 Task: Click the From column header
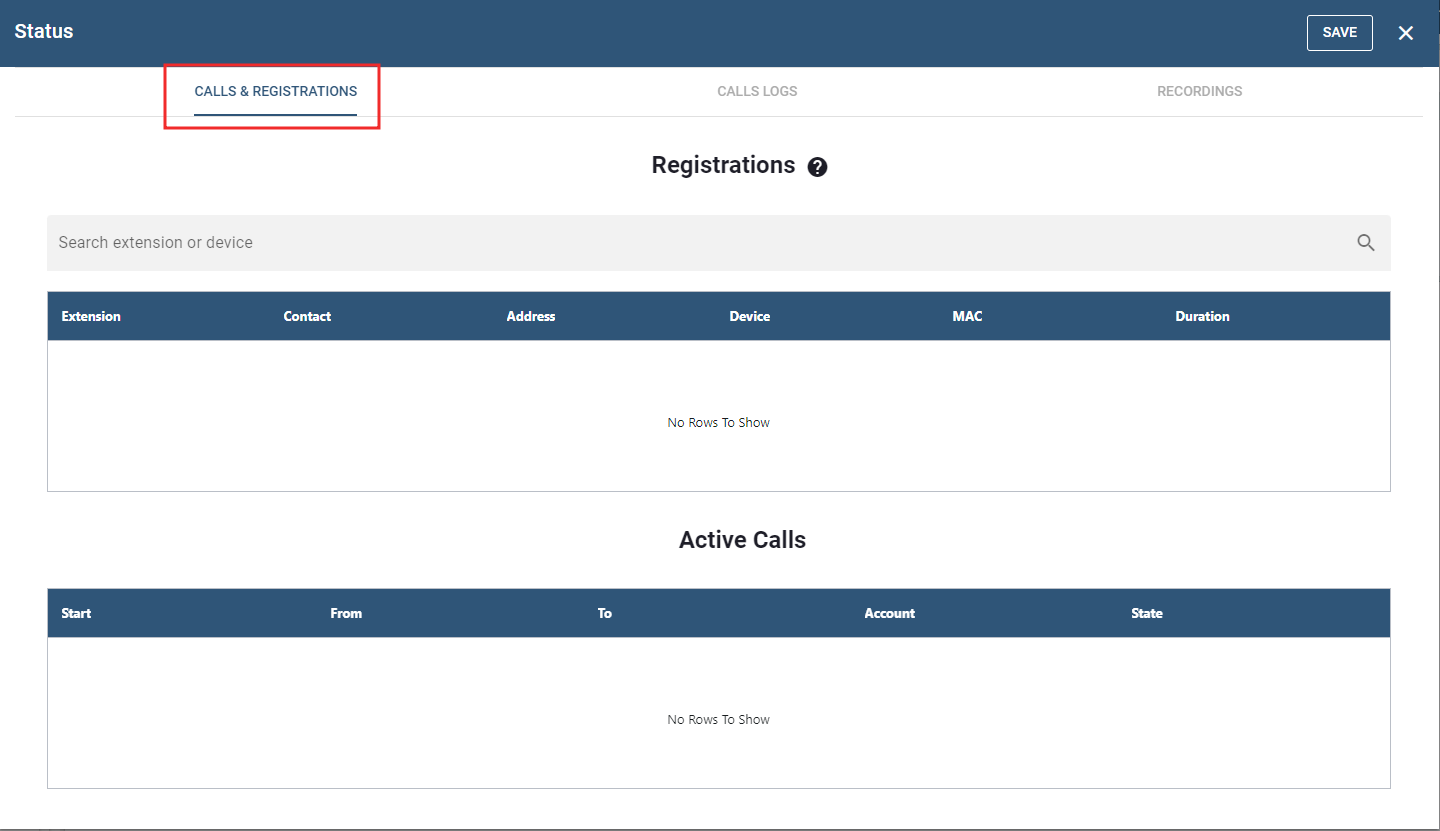[x=346, y=613]
